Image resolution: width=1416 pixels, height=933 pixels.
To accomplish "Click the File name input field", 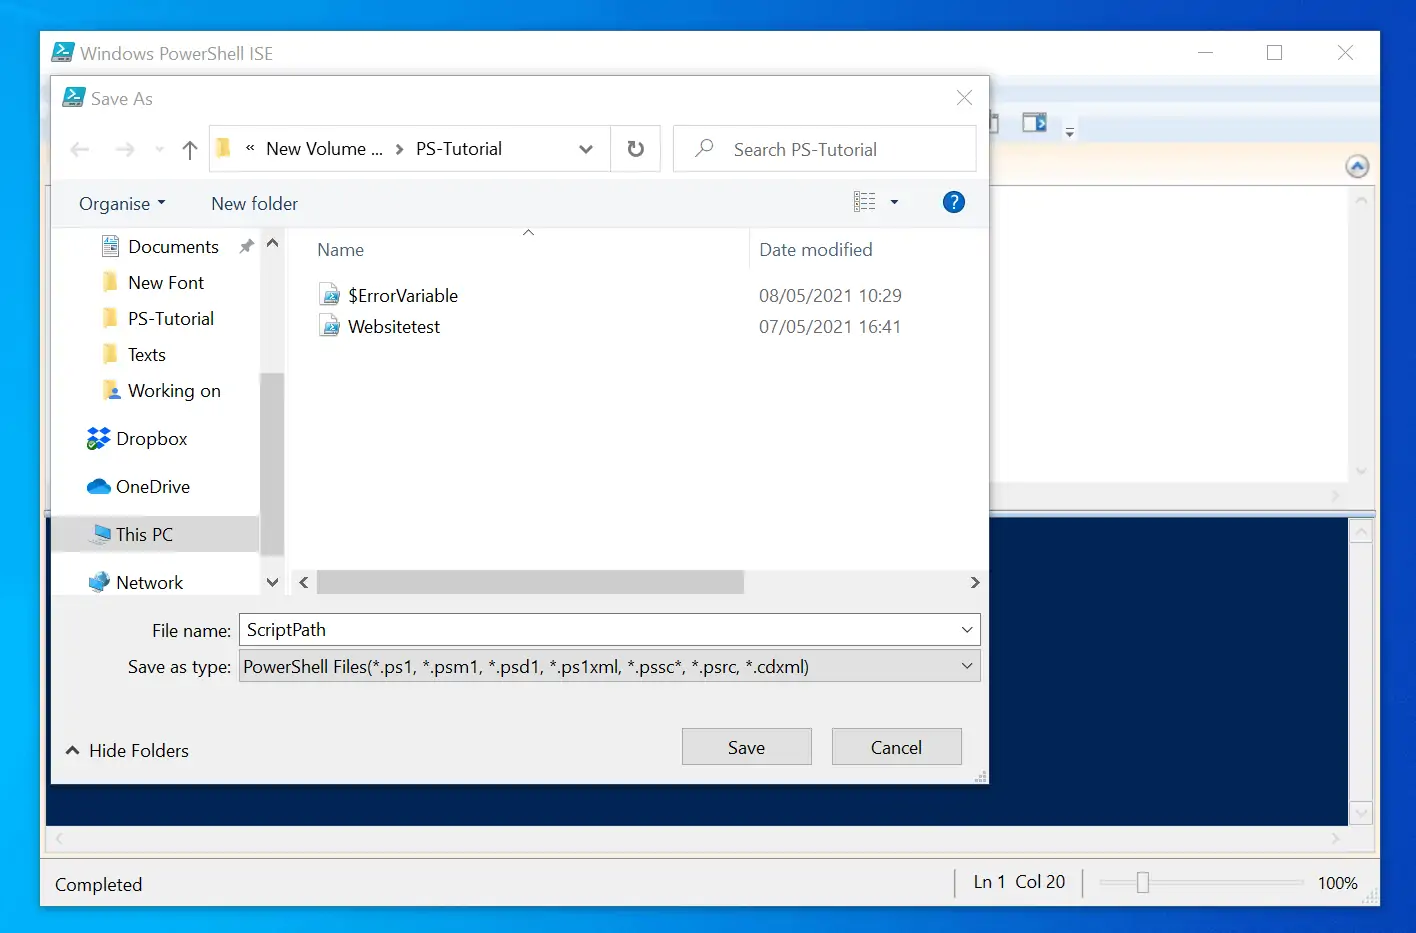I will click(x=598, y=630).
